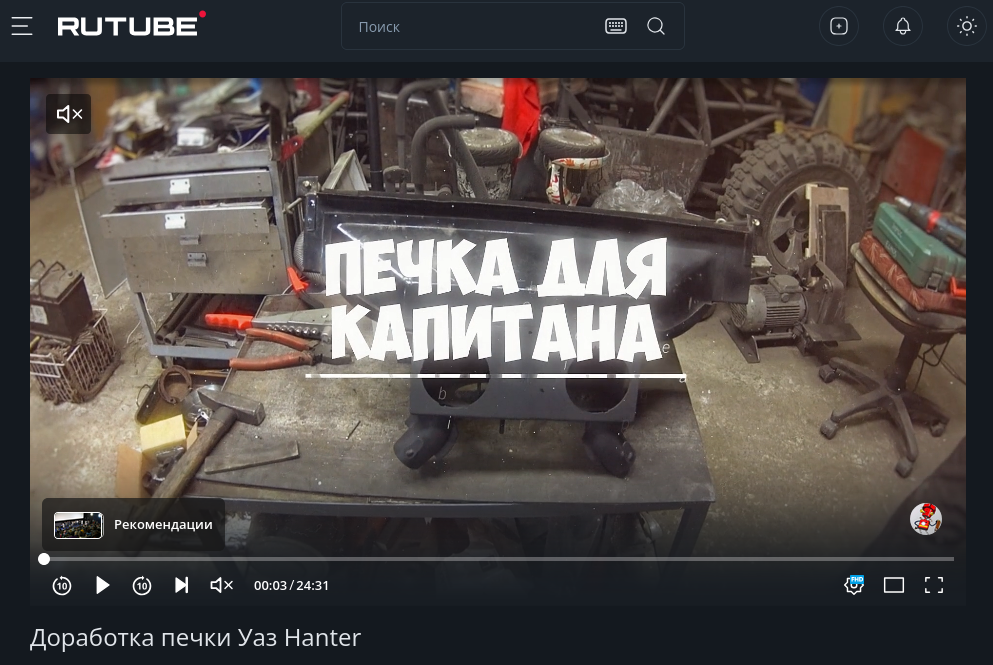Open the channel avatar in the video
993x665 pixels.
[x=925, y=519]
